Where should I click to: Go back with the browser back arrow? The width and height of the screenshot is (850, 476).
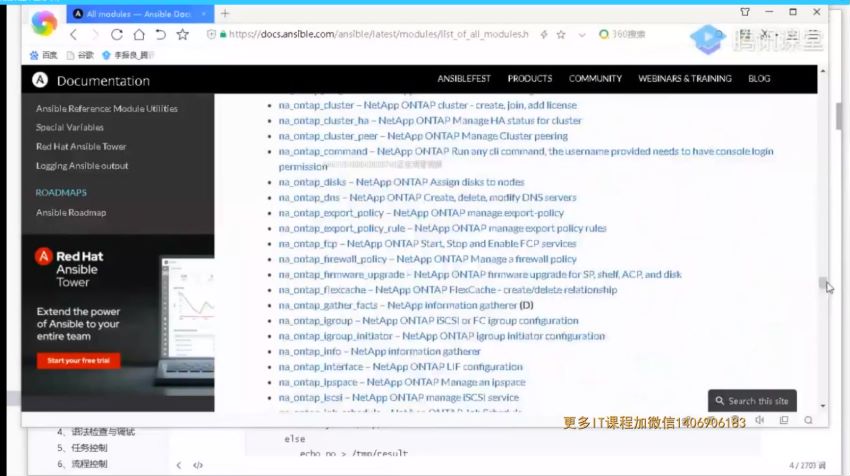[74, 35]
